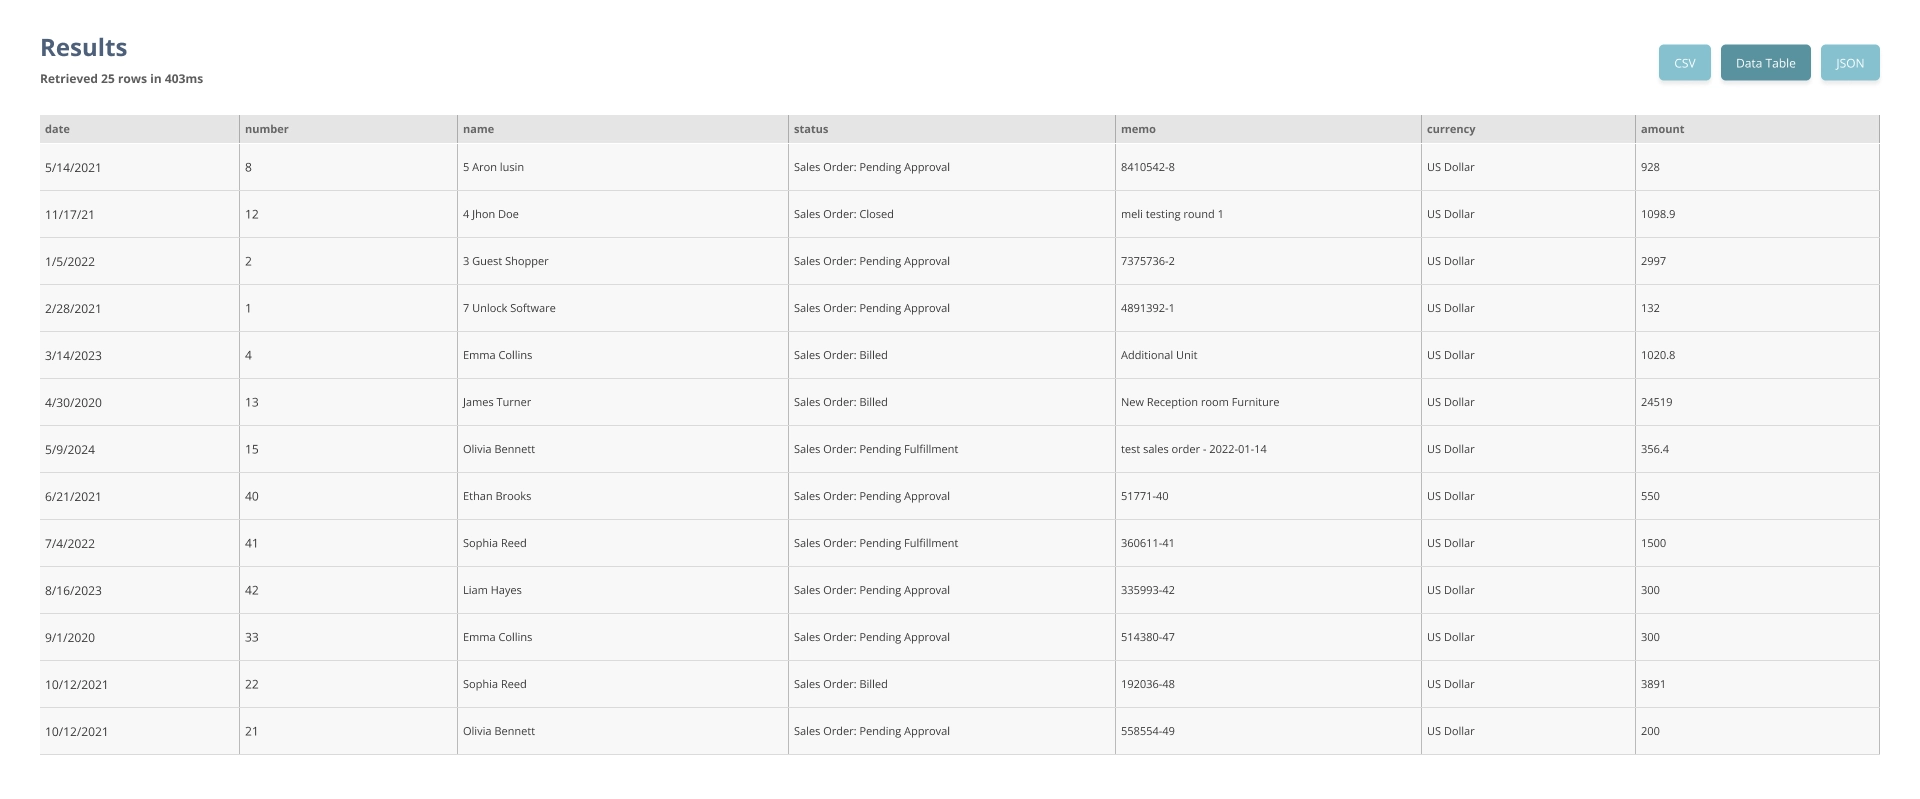The image size is (1920, 799).
Task: Click the 'meli testing round 1' memo cell
Action: tap(1171, 214)
